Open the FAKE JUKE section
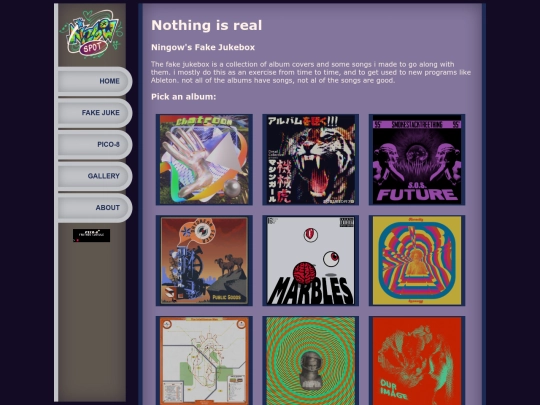This screenshot has height=405, width=540. tap(95, 113)
